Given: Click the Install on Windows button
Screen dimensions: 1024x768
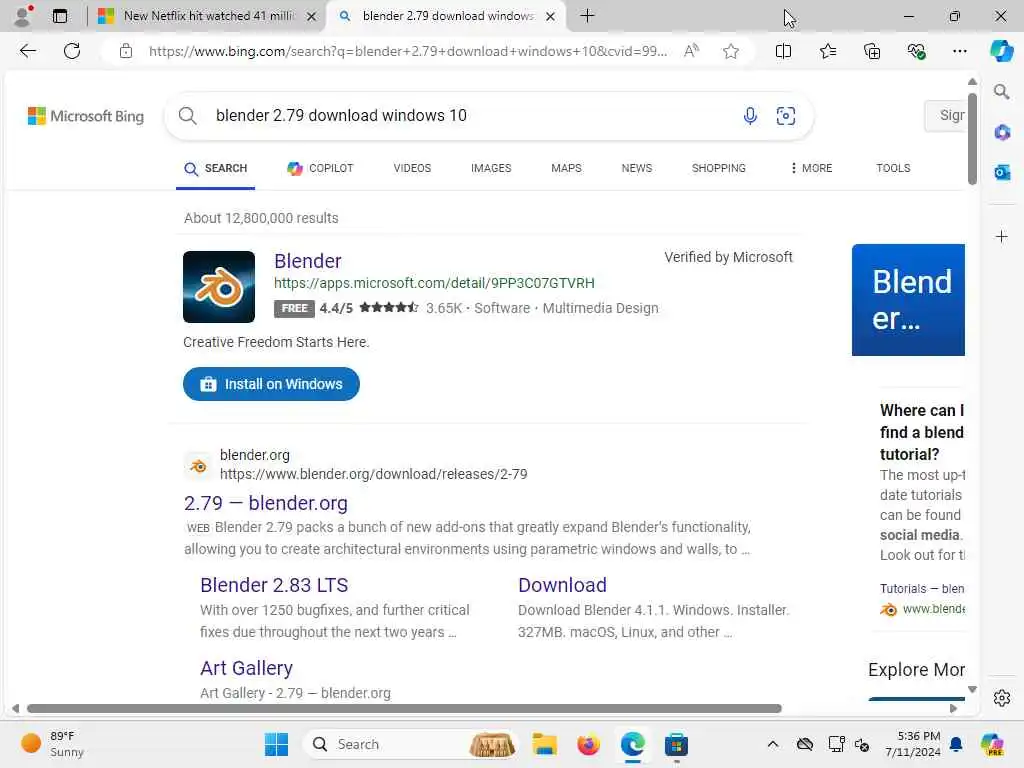Looking at the screenshot, I should click(271, 384).
